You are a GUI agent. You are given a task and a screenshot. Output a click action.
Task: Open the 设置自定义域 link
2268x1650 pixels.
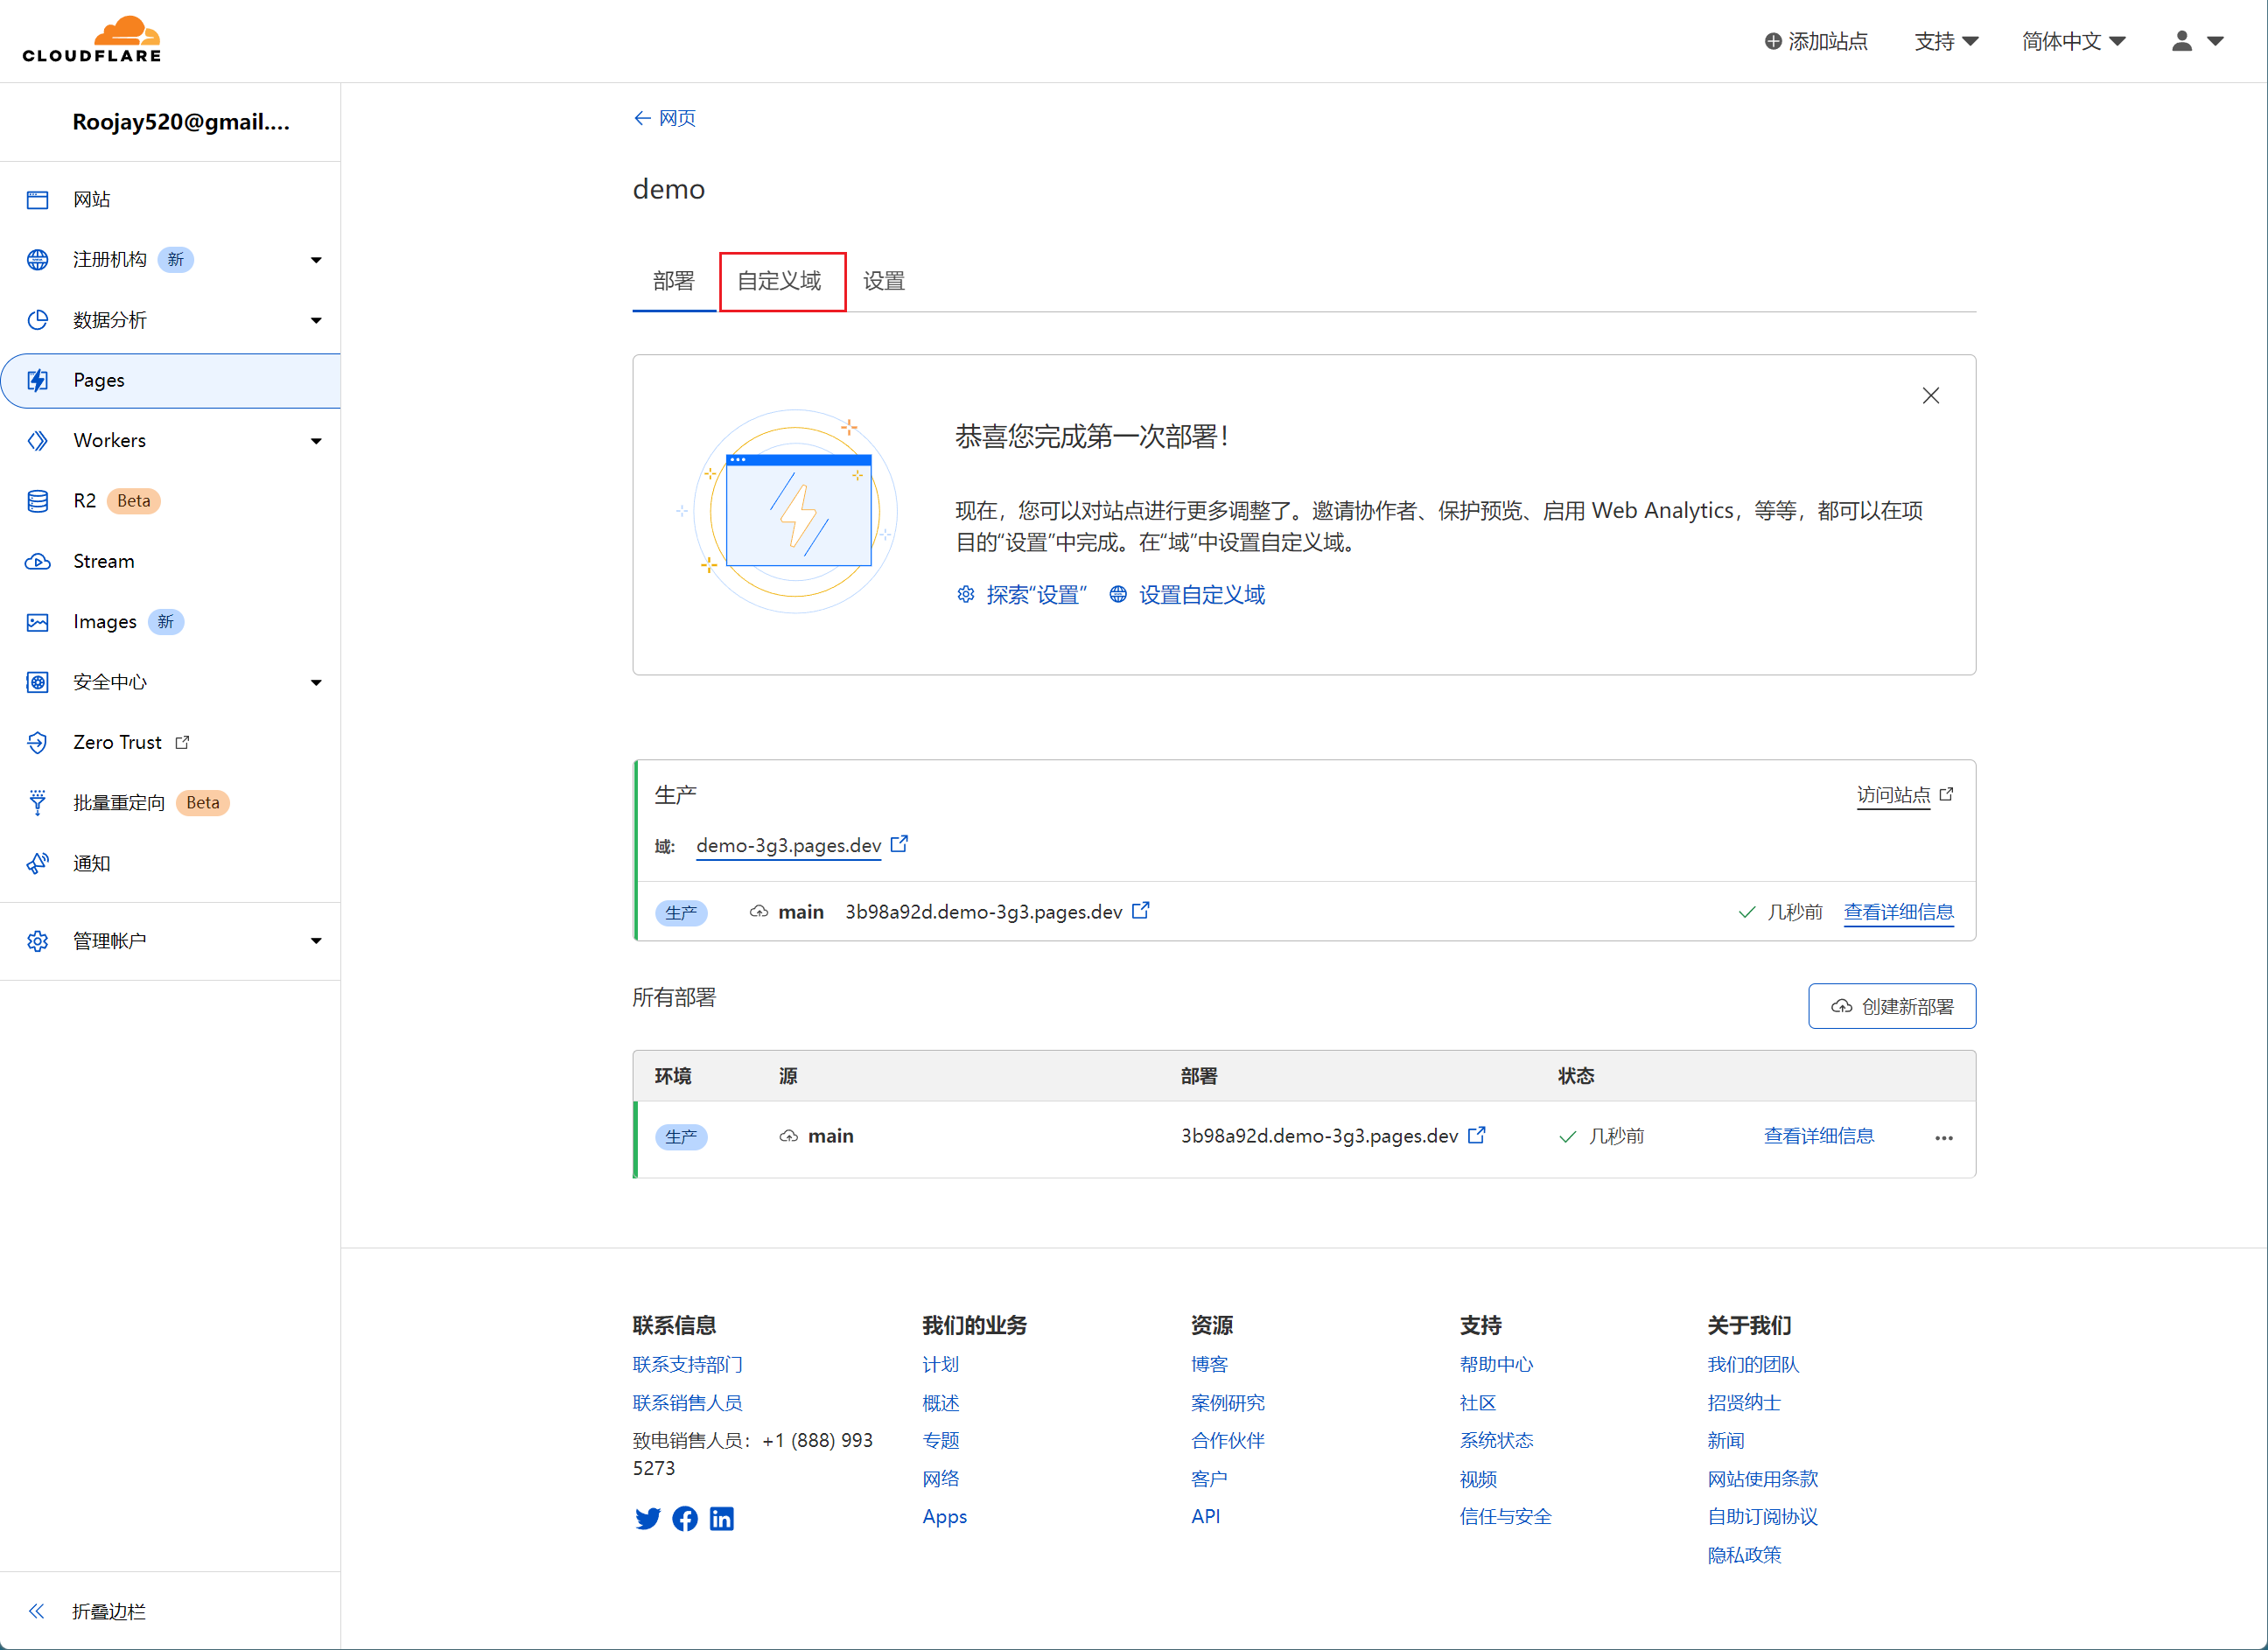1201,595
